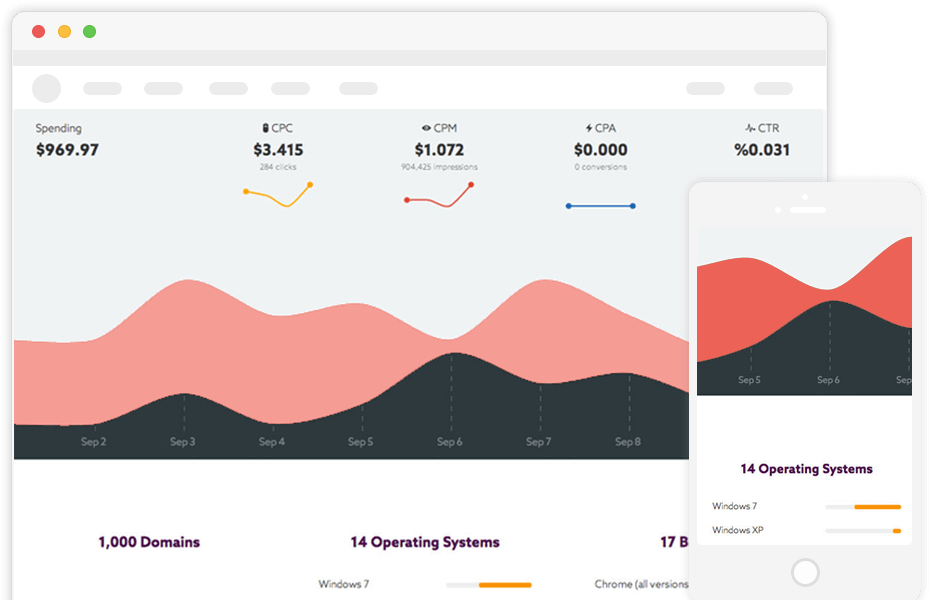Screen dimensions: 931x600
Task: Click the Windows XP bar on the phone
Action: point(862,531)
